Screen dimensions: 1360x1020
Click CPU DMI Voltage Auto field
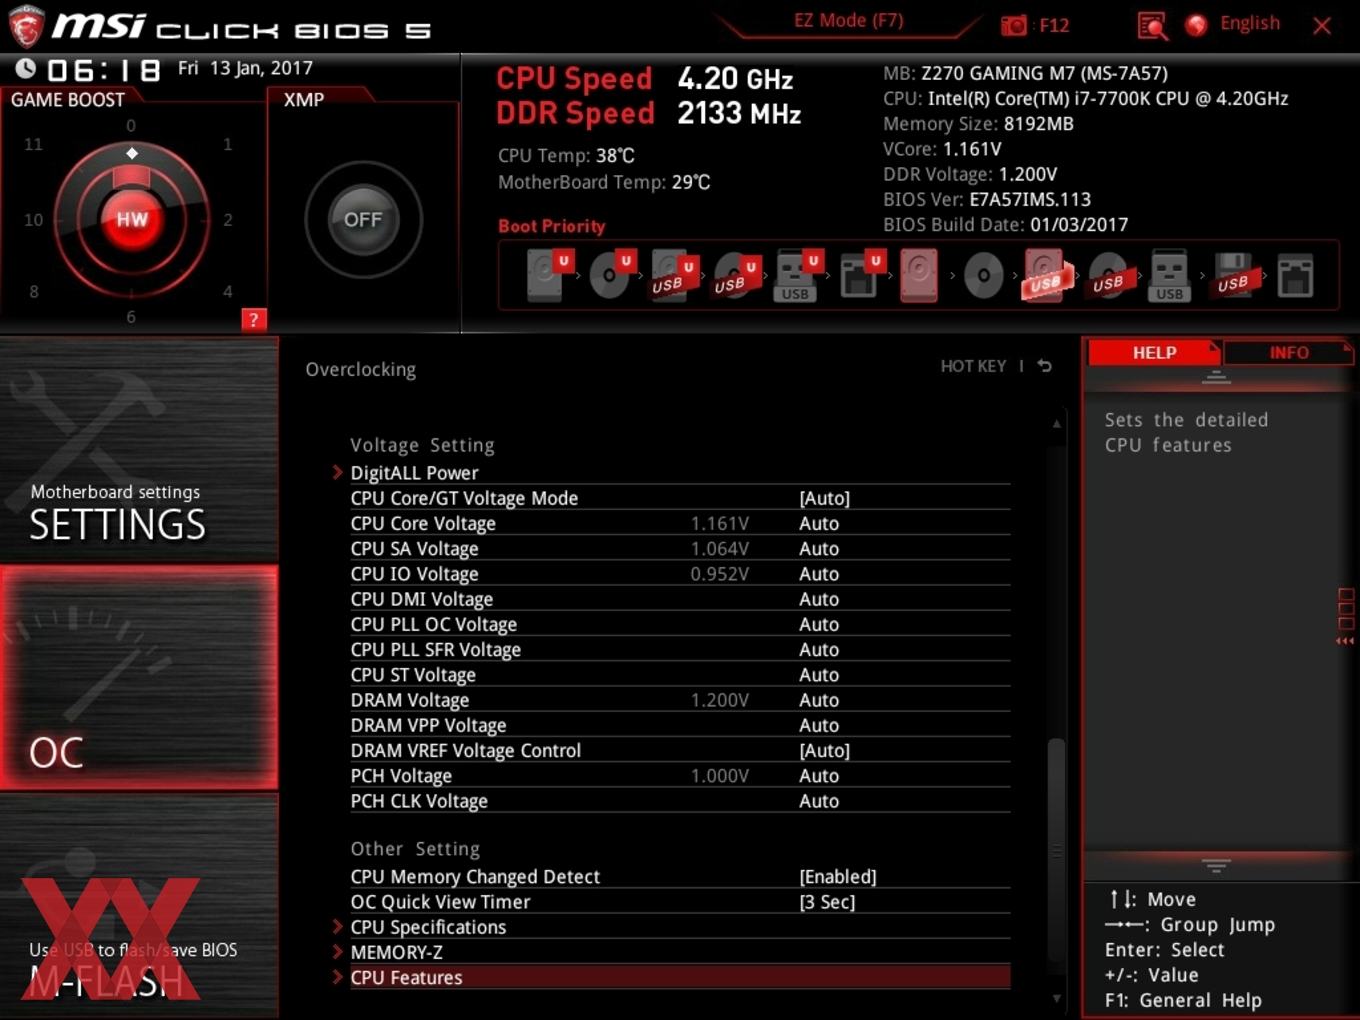[819, 599]
